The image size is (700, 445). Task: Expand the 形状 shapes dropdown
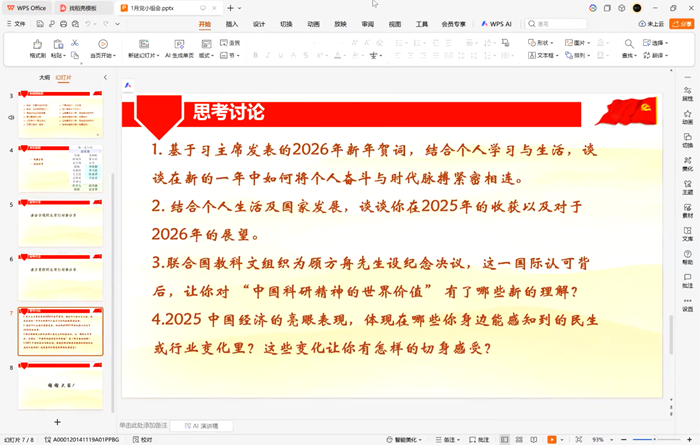pos(542,43)
